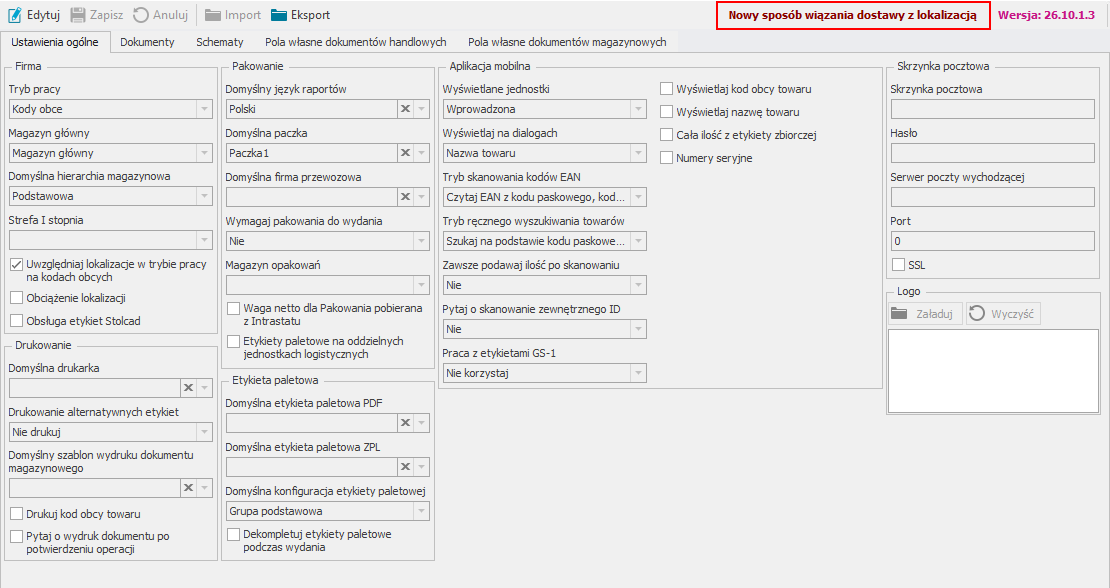Enable Cała ilość z etykiety zbiorczej
Image resolution: width=1110 pixels, height=588 pixels.
pos(666,134)
